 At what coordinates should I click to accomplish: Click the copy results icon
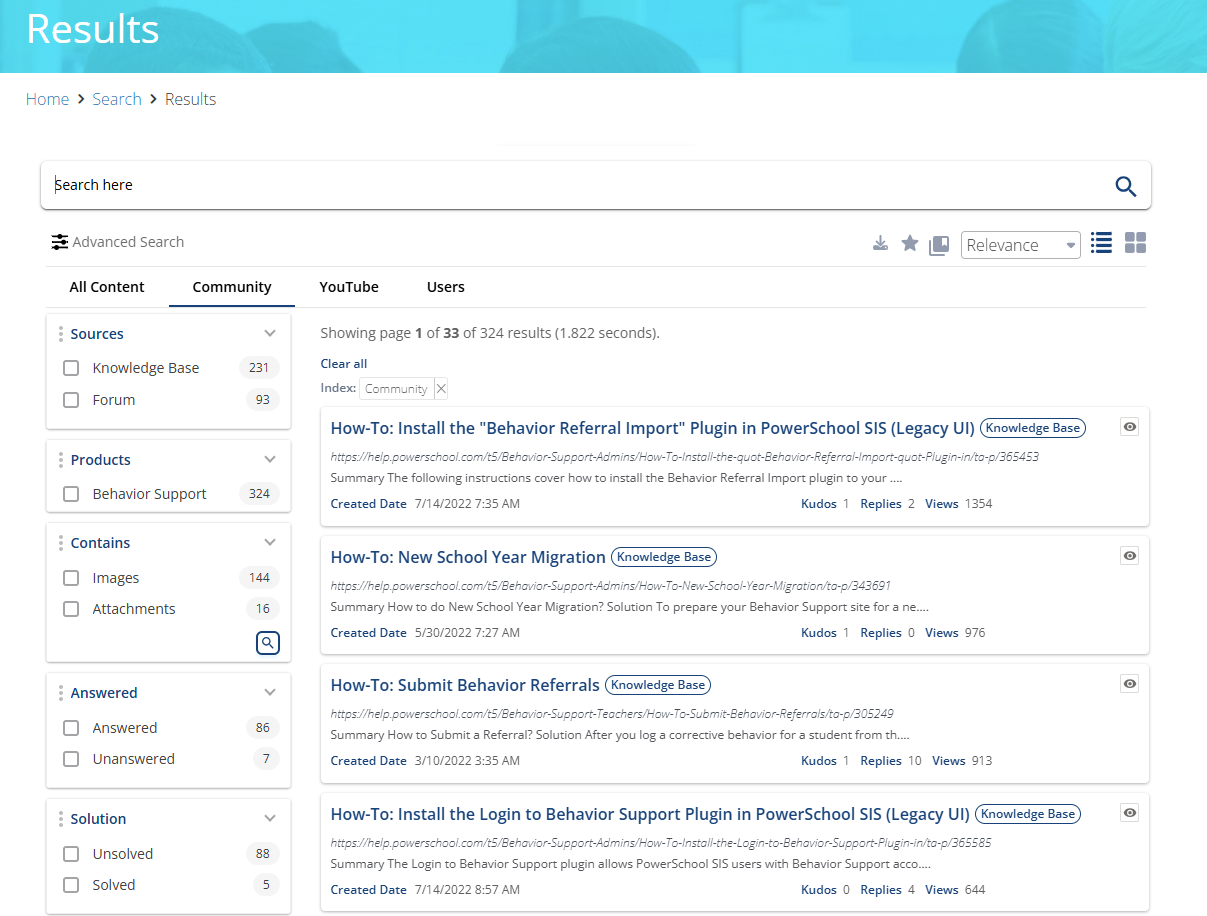click(x=938, y=243)
